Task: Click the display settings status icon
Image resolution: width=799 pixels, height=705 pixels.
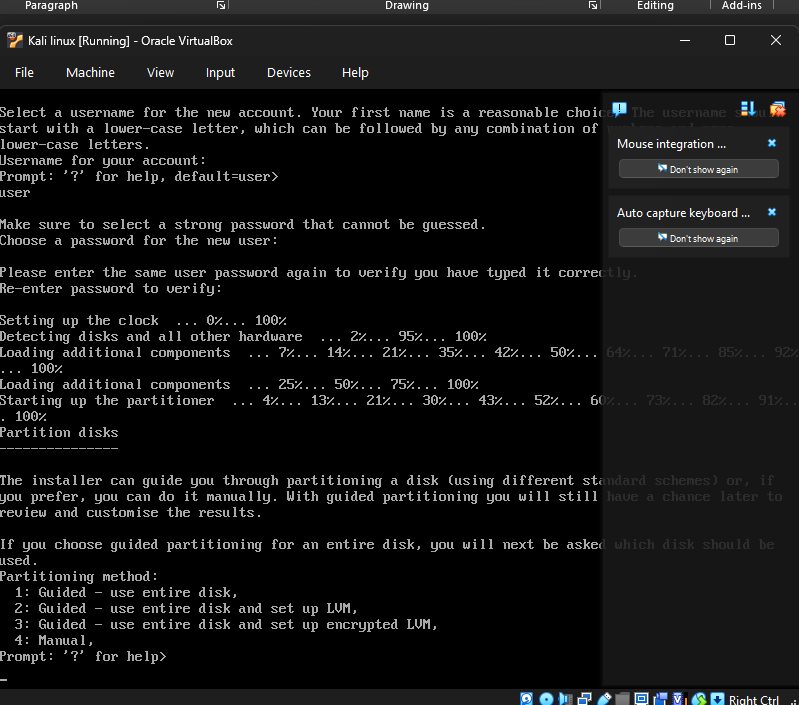Action: [x=642, y=698]
